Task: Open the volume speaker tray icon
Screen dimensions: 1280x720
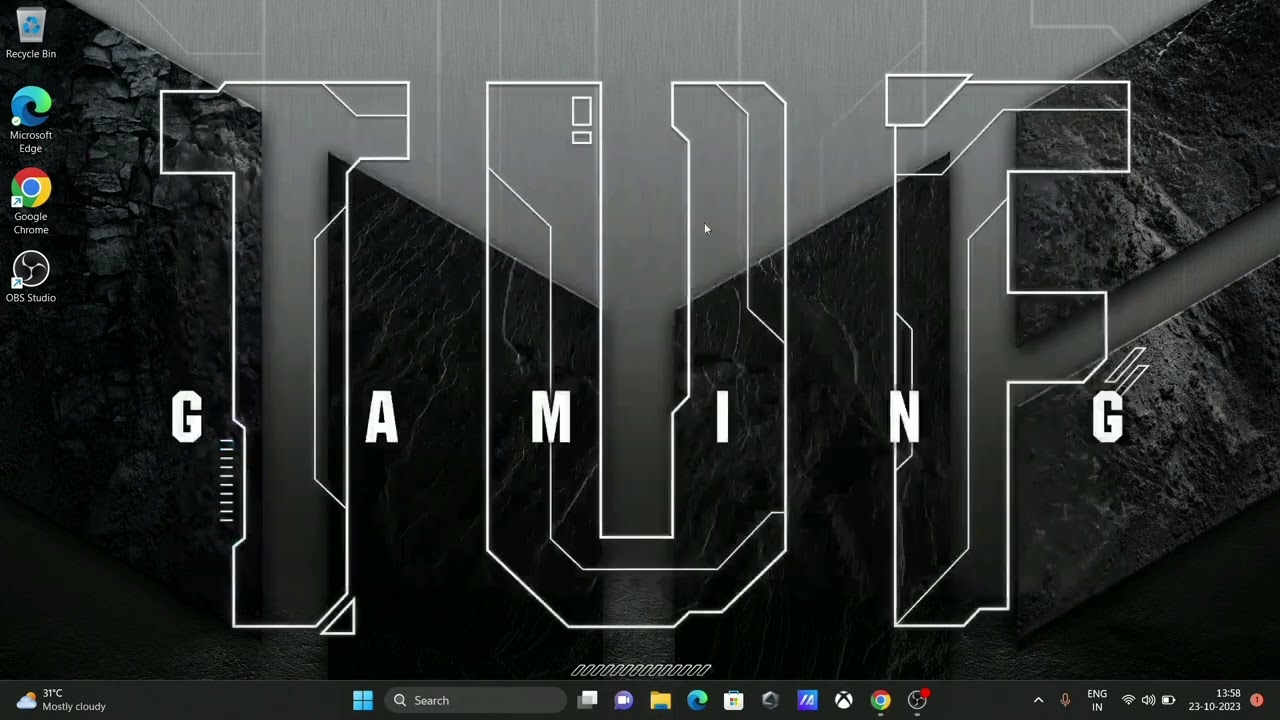Action: click(x=1148, y=700)
